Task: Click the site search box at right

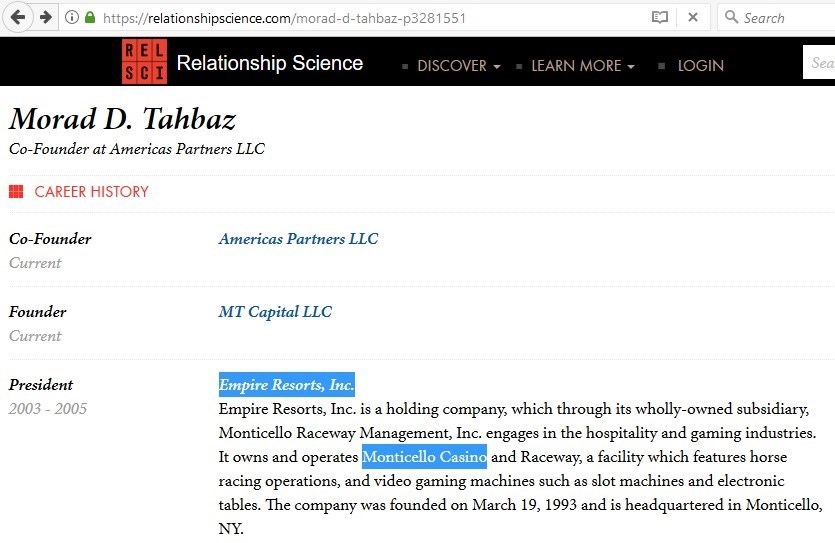Action: point(820,63)
